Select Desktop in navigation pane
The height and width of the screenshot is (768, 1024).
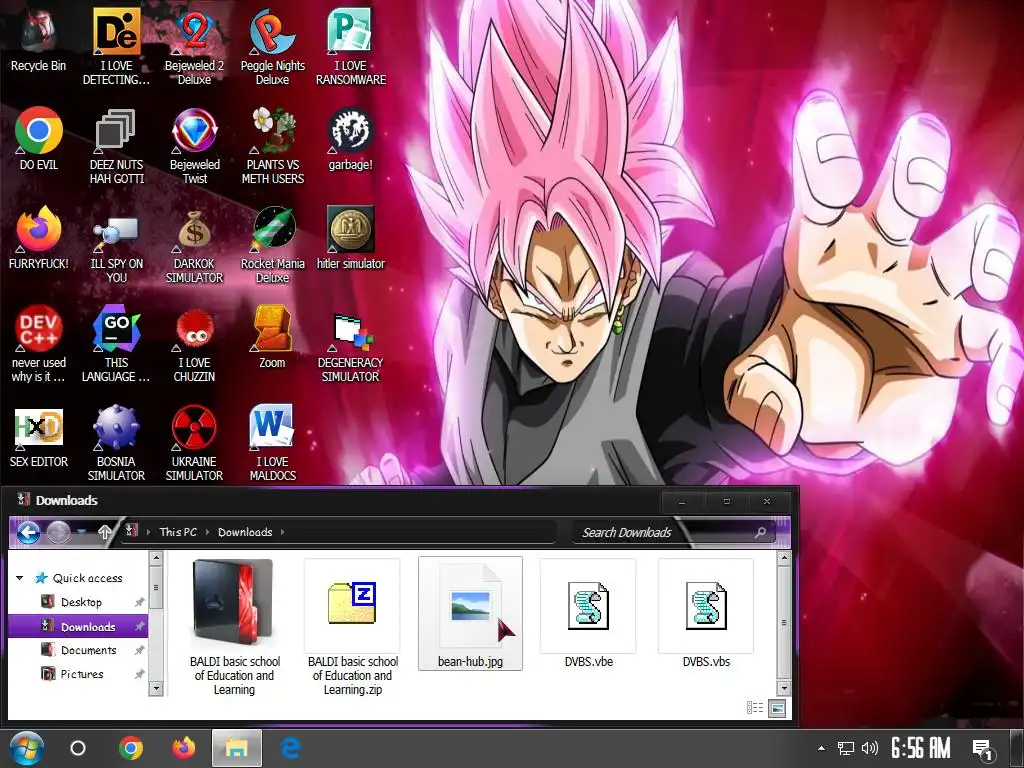point(81,602)
